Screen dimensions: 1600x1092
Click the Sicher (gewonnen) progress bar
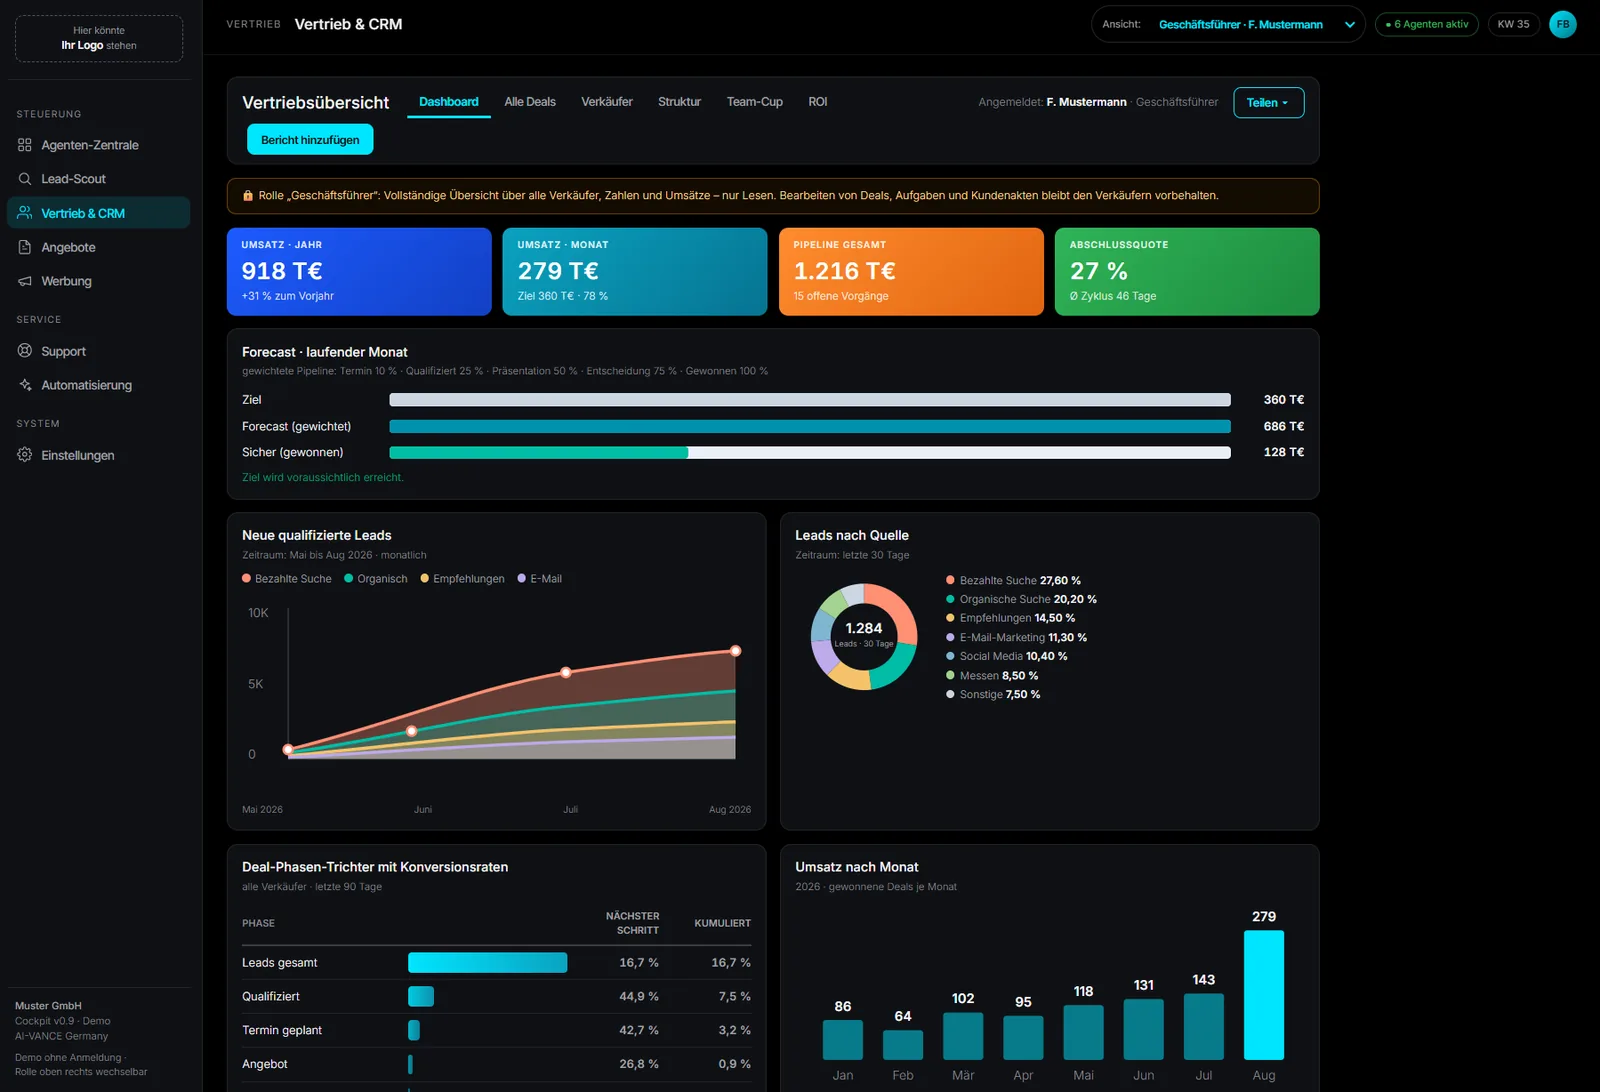click(810, 453)
